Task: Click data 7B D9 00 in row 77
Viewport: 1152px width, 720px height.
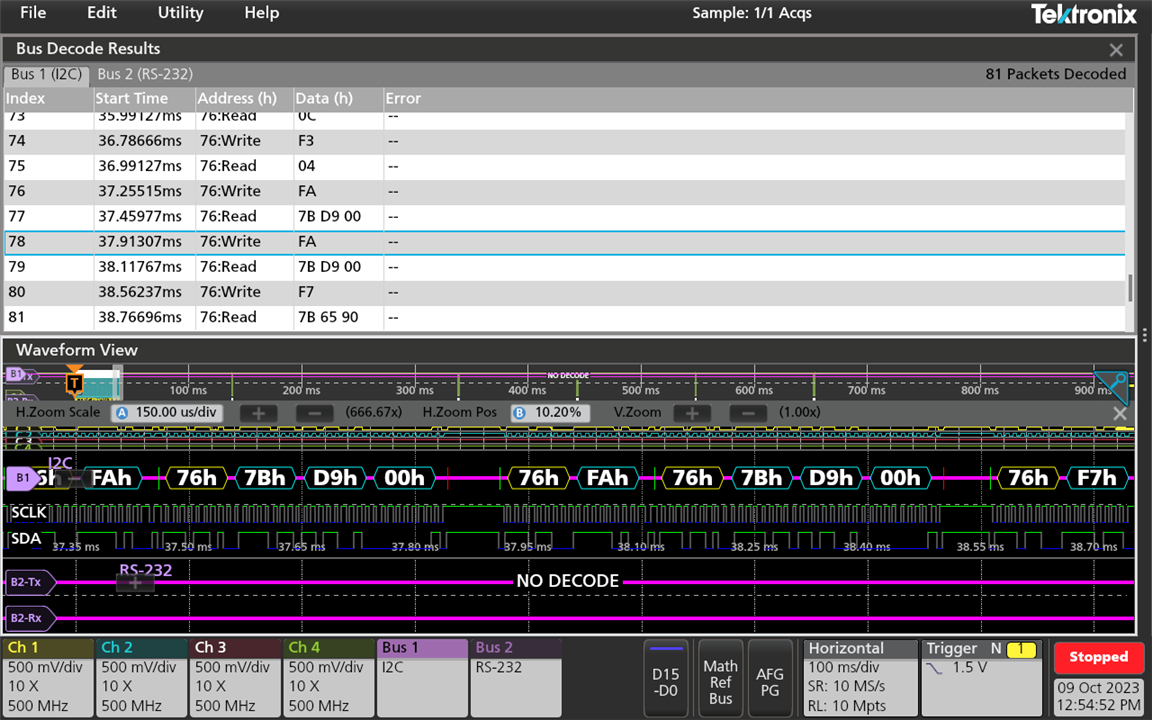Action: click(x=329, y=217)
